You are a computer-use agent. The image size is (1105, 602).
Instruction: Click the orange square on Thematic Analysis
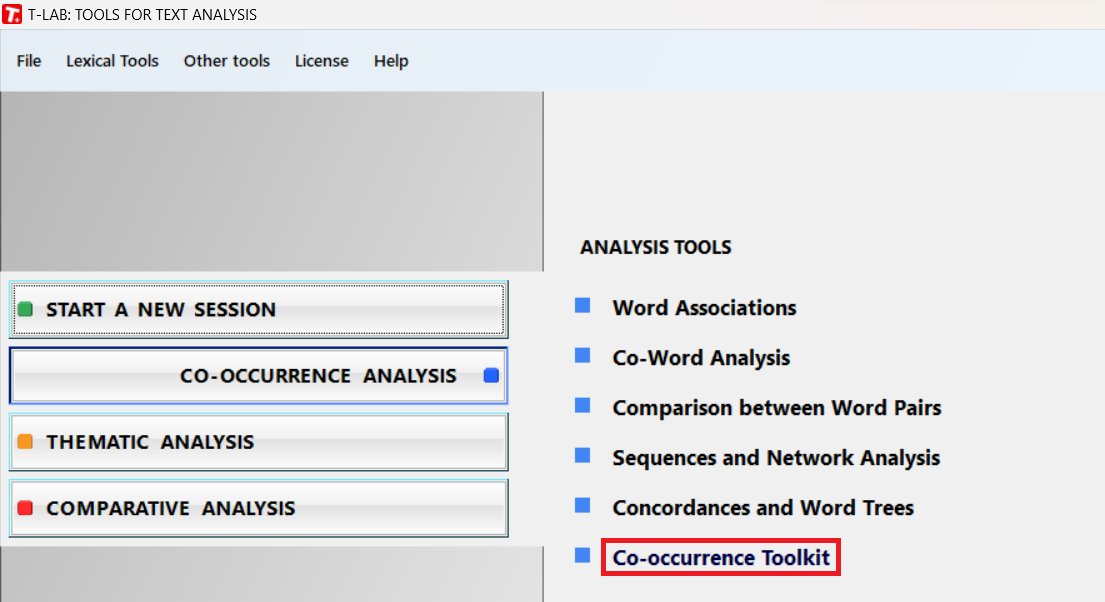point(25,442)
